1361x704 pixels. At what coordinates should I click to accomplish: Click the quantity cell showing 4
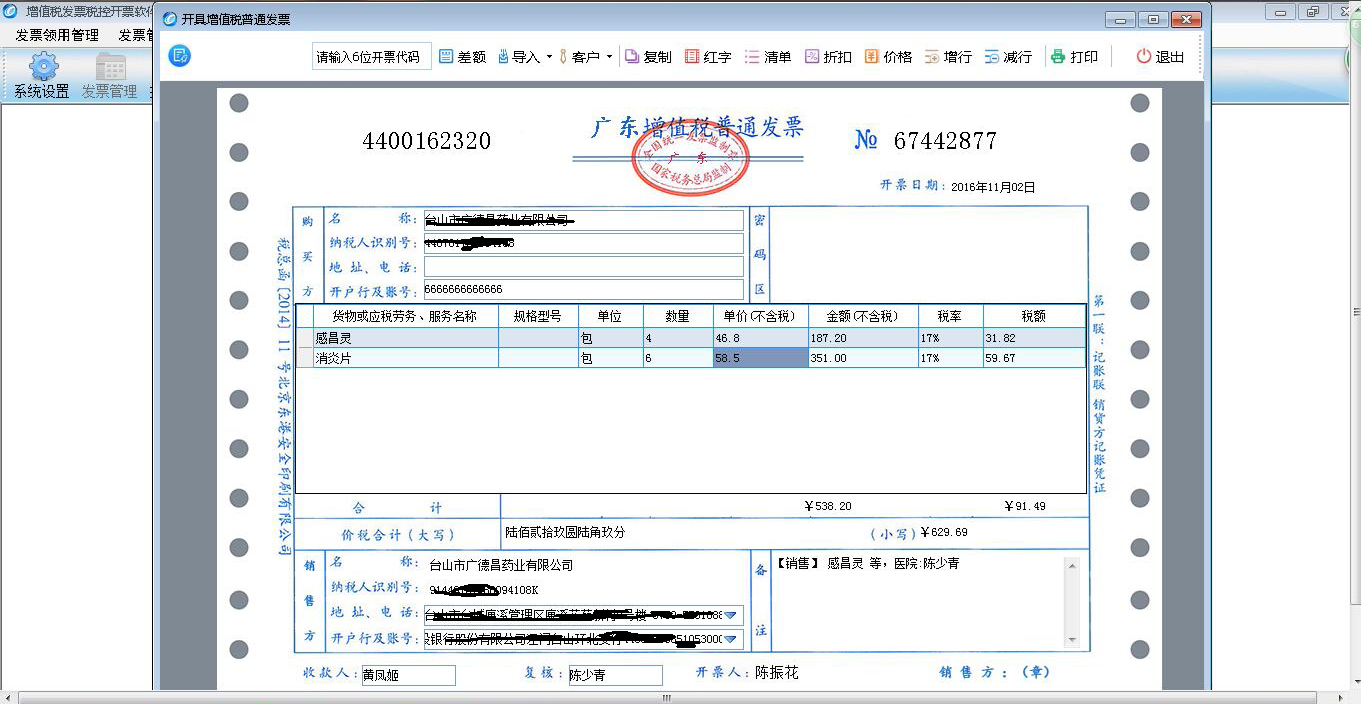pos(677,339)
